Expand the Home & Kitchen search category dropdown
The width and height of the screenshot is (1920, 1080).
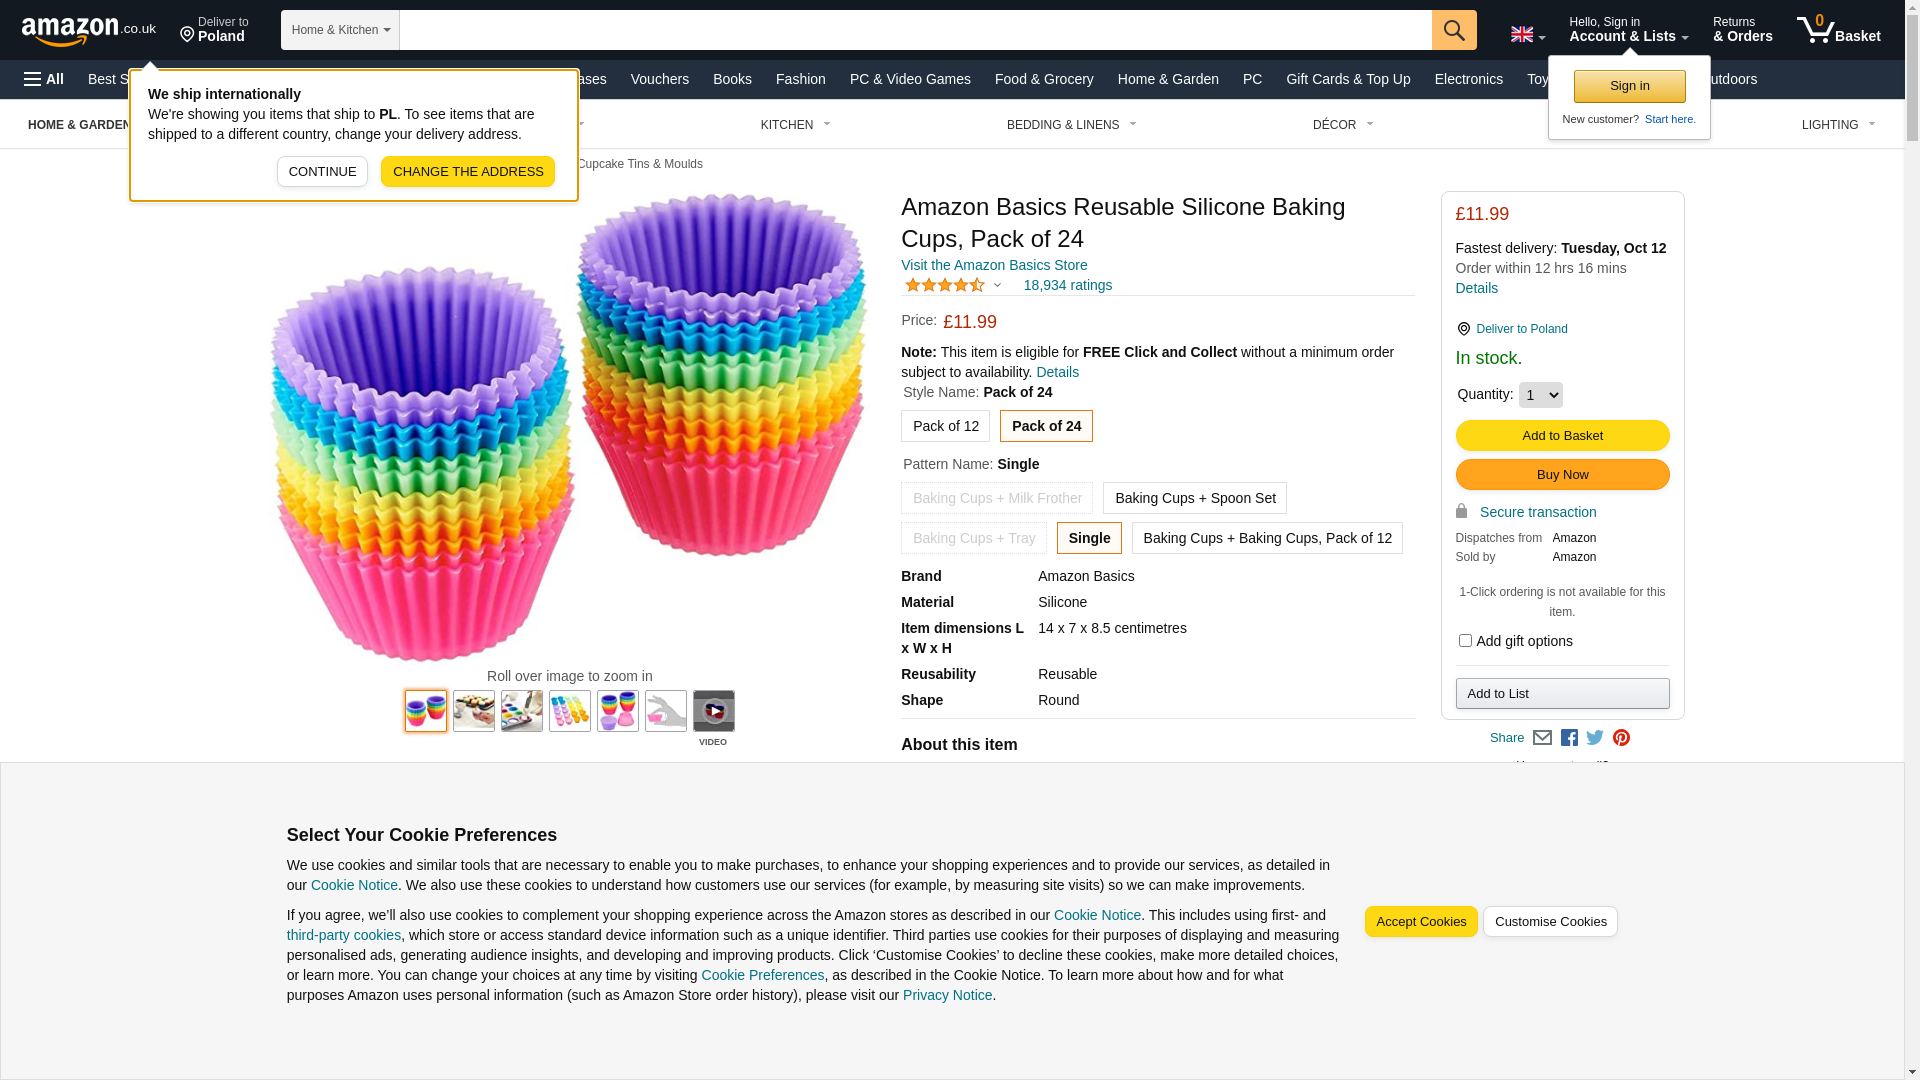pyautogui.click(x=340, y=30)
